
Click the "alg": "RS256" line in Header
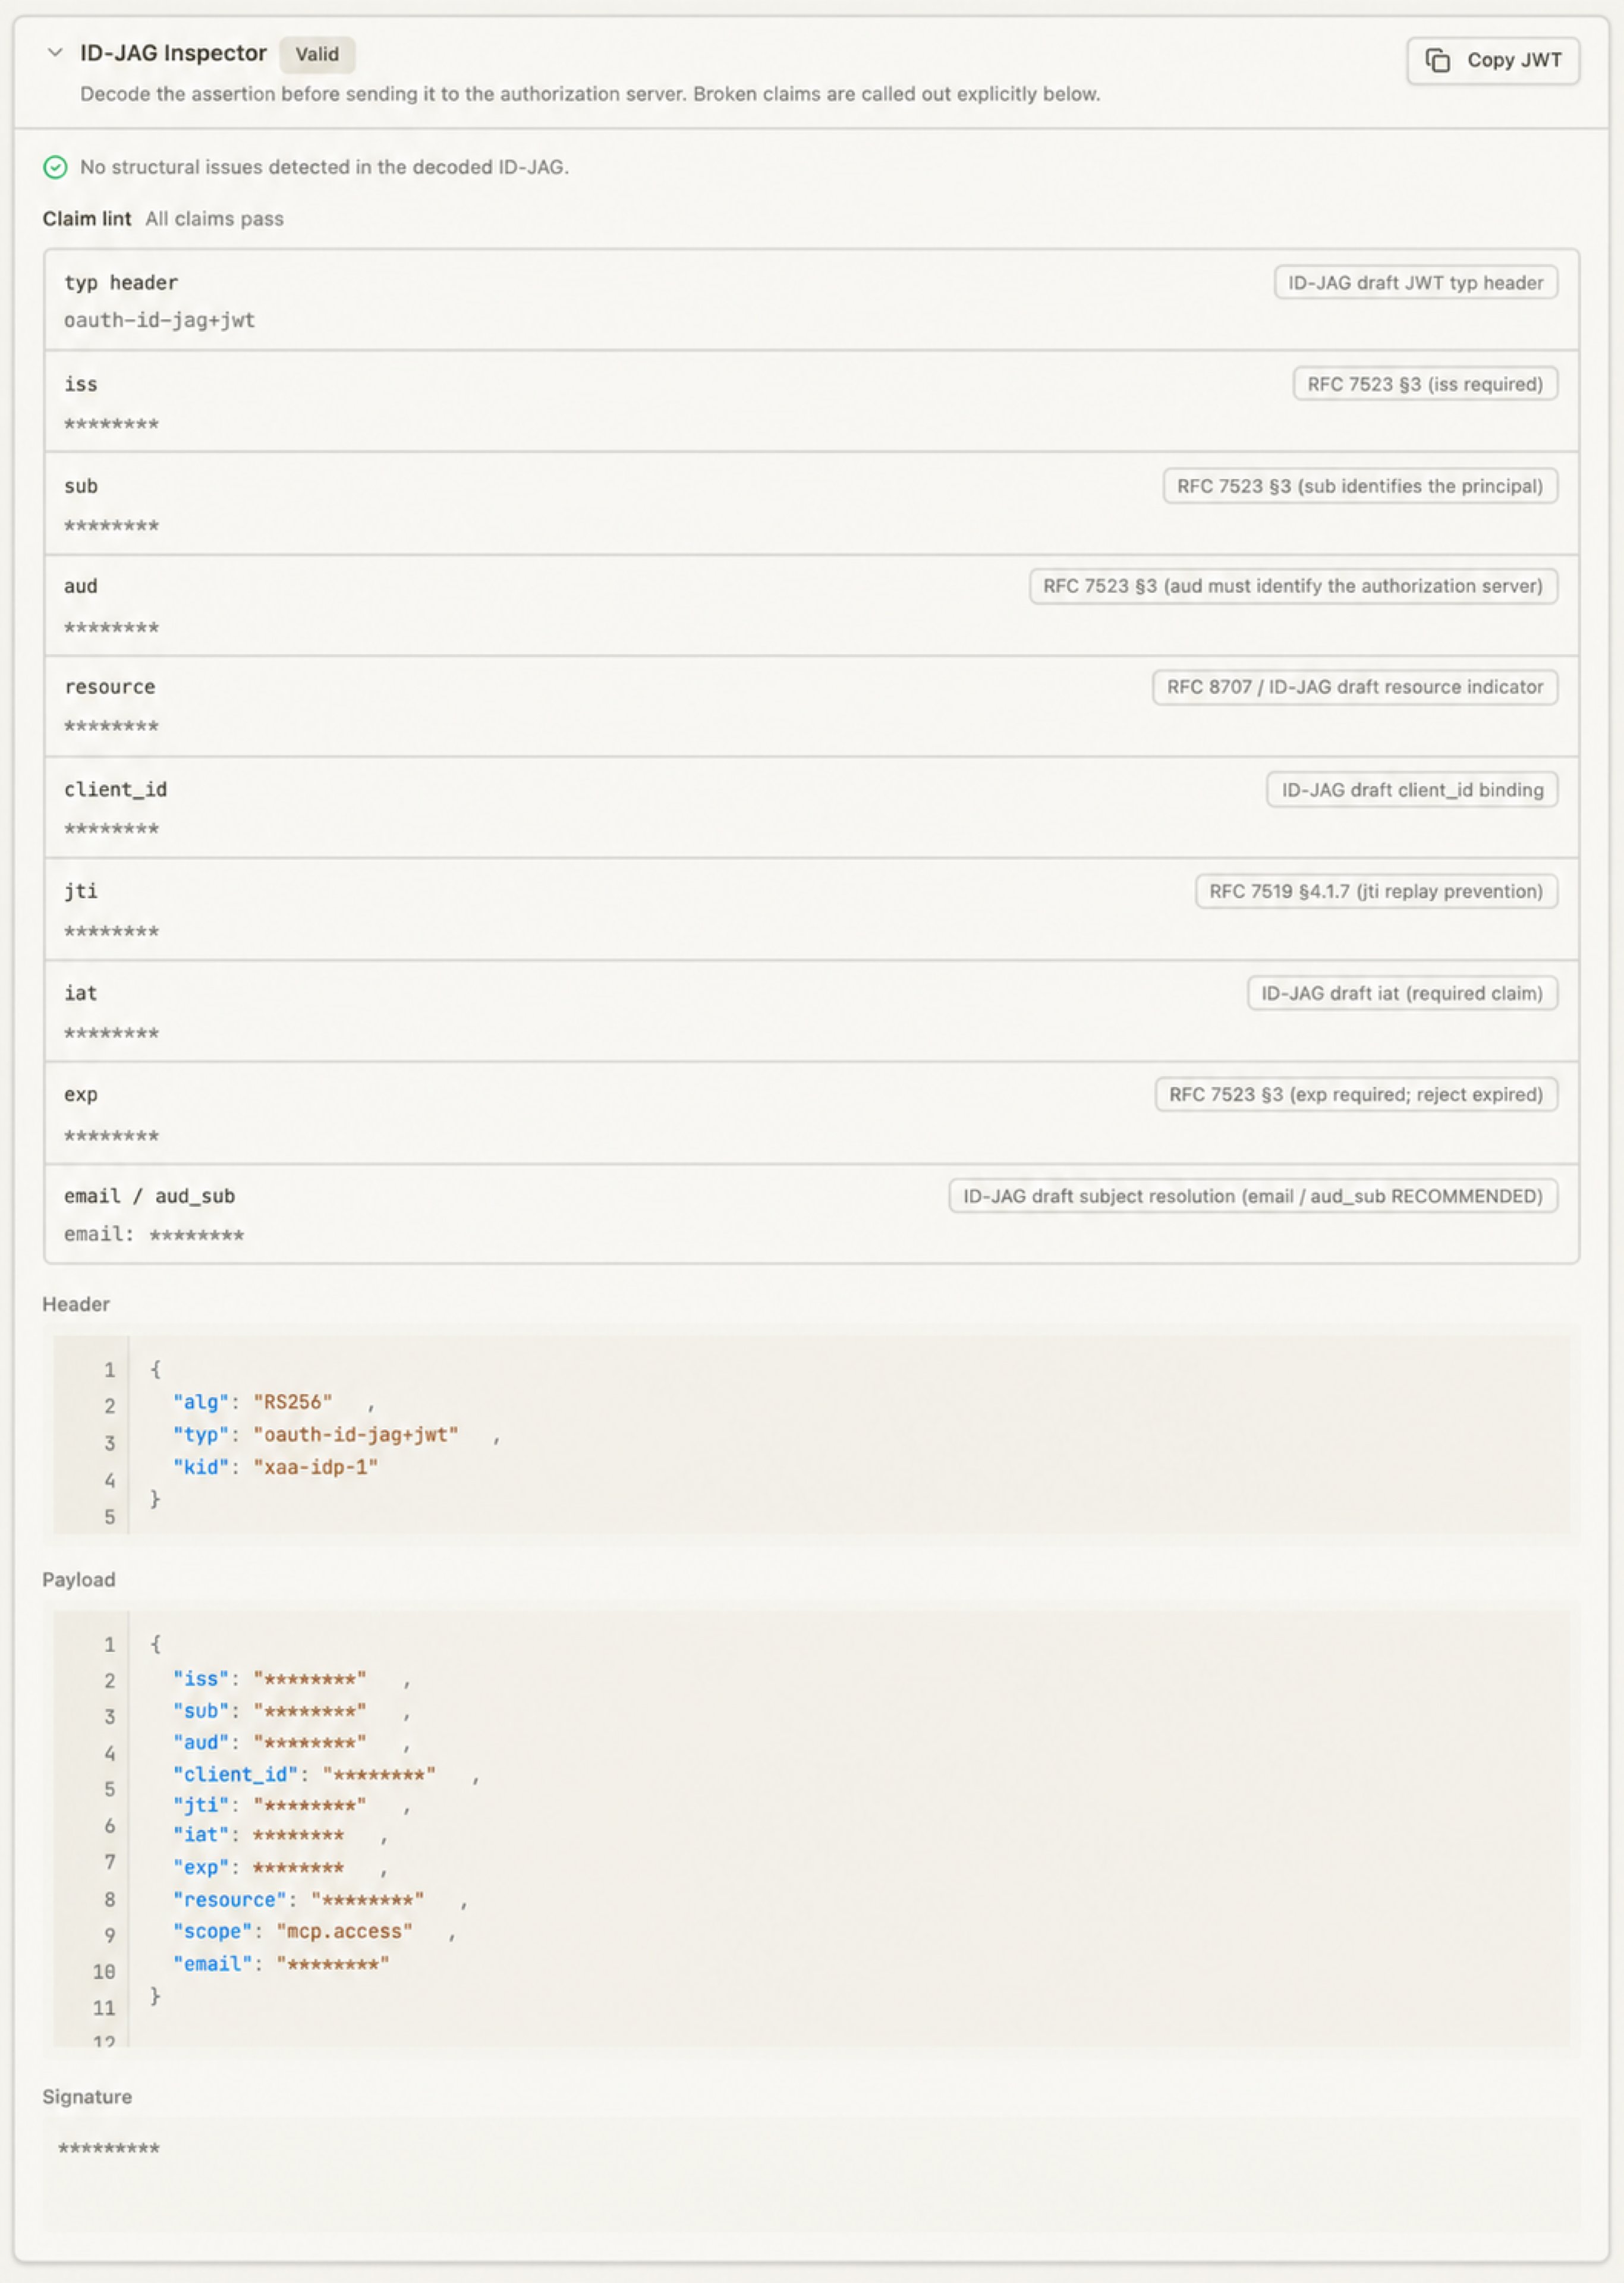click(274, 1402)
